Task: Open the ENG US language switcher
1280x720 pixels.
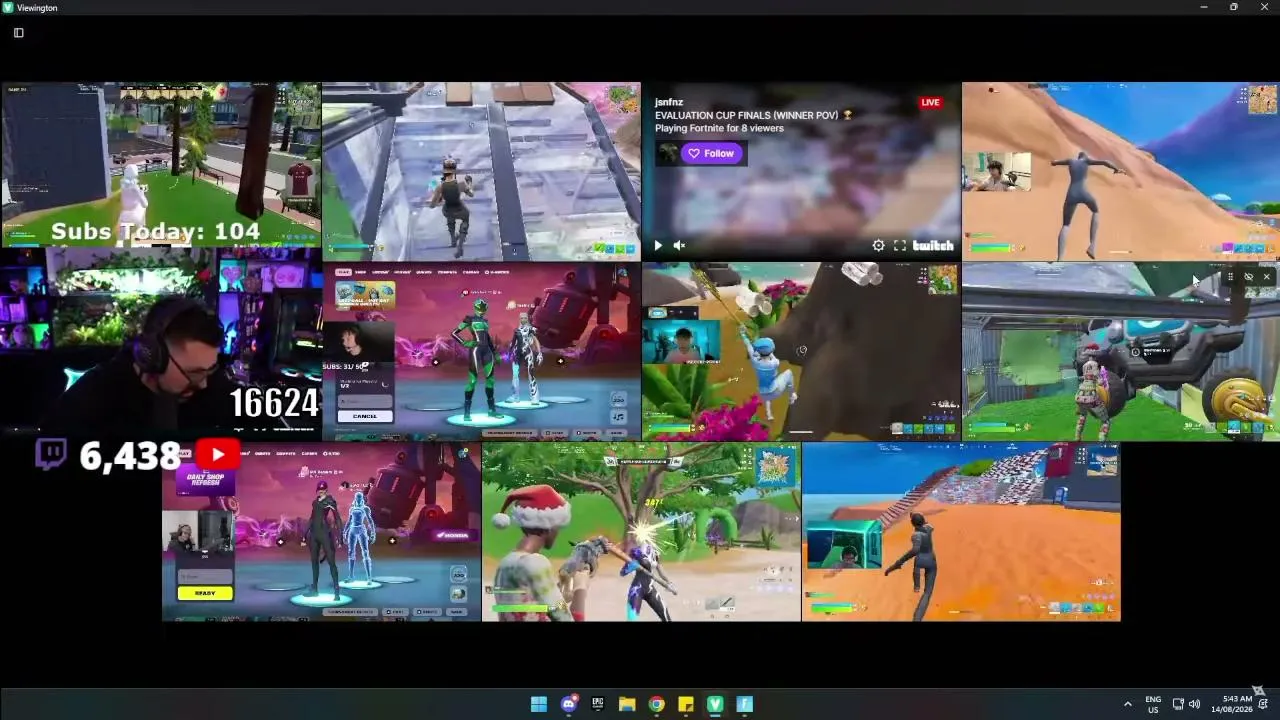Action: coord(1153,704)
